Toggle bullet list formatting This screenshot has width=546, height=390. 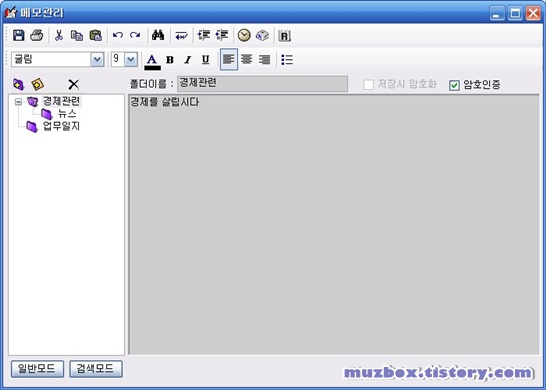[x=287, y=60]
